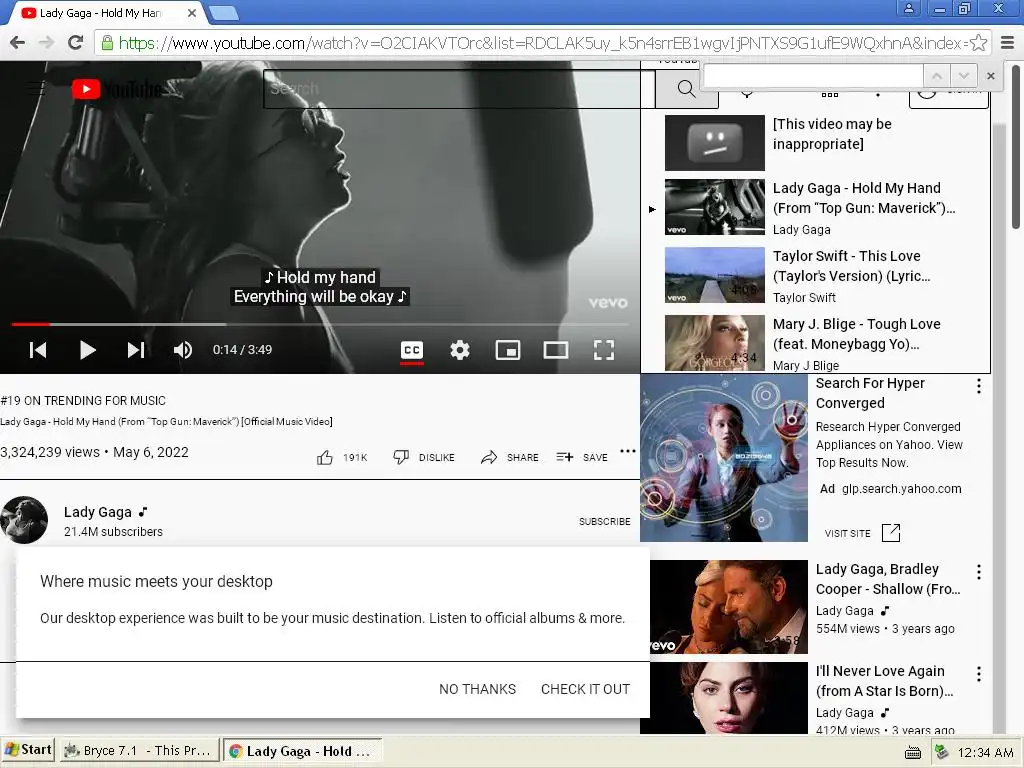Click the browser forward arrow
Image resolution: width=1024 pixels, height=768 pixels.
click(x=46, y=43)
